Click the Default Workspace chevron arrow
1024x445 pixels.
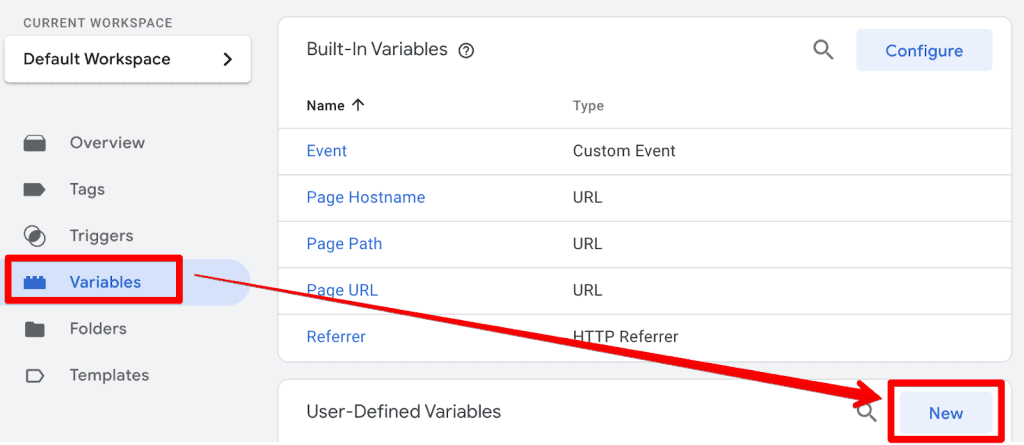pos(227,59)
